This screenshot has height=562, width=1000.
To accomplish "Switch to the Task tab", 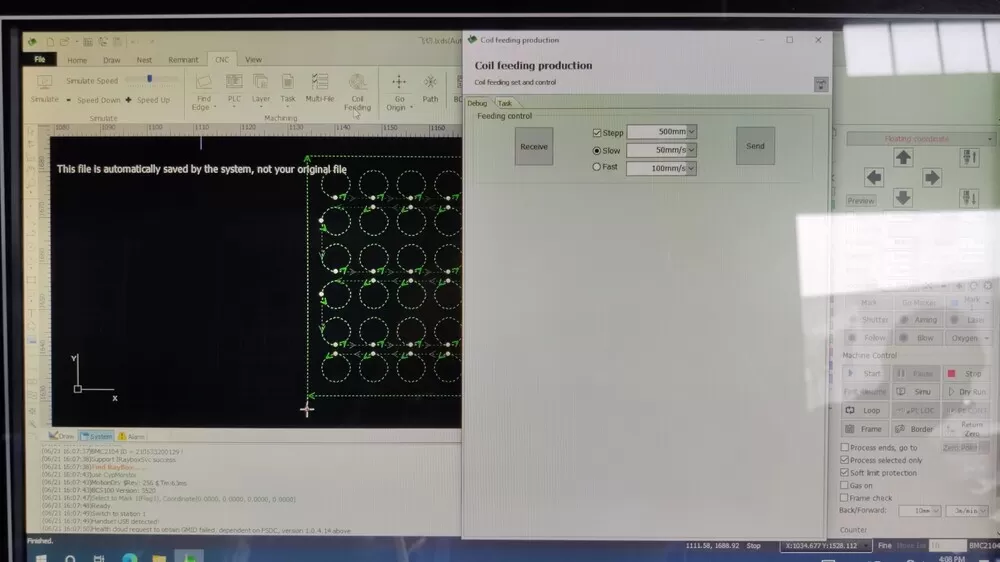I will (505, 103).
